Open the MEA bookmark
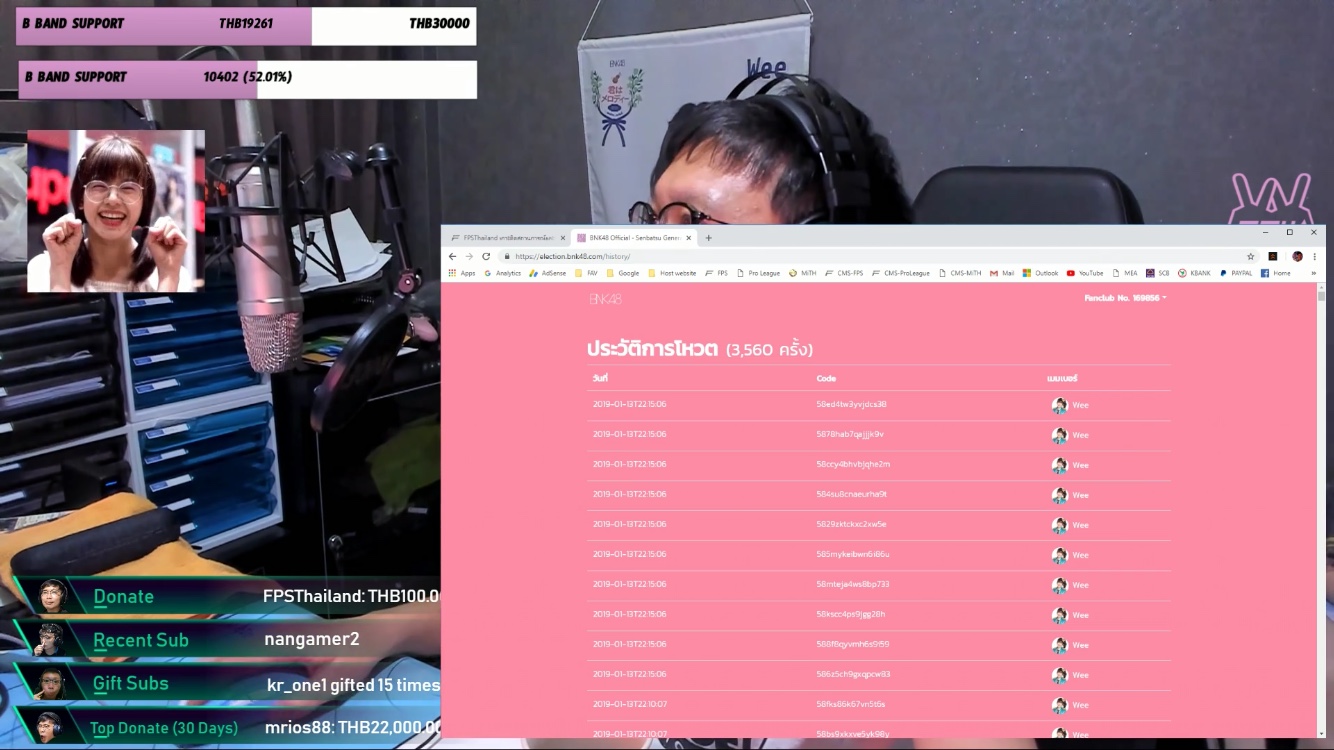The width and height of the screenshot is (1334, 750). pos(1125,273)
